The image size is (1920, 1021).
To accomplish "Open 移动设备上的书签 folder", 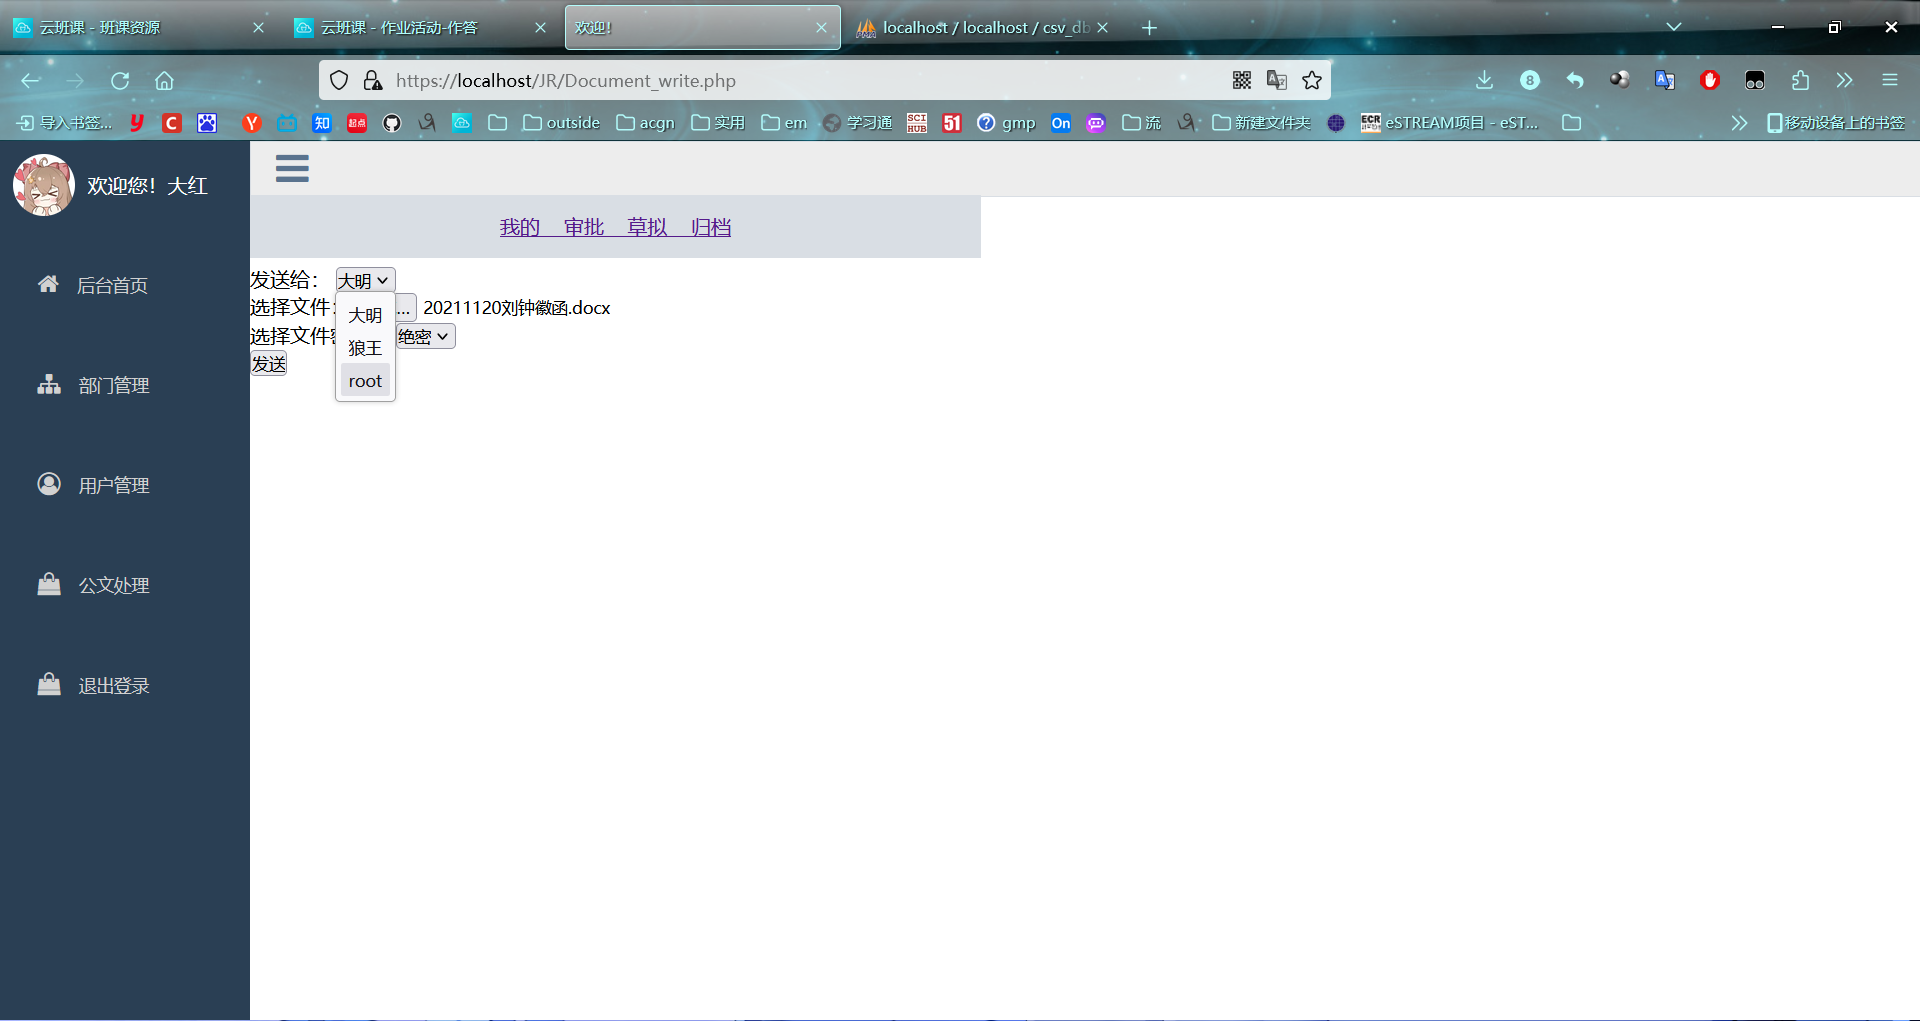I will (1836, 123).
